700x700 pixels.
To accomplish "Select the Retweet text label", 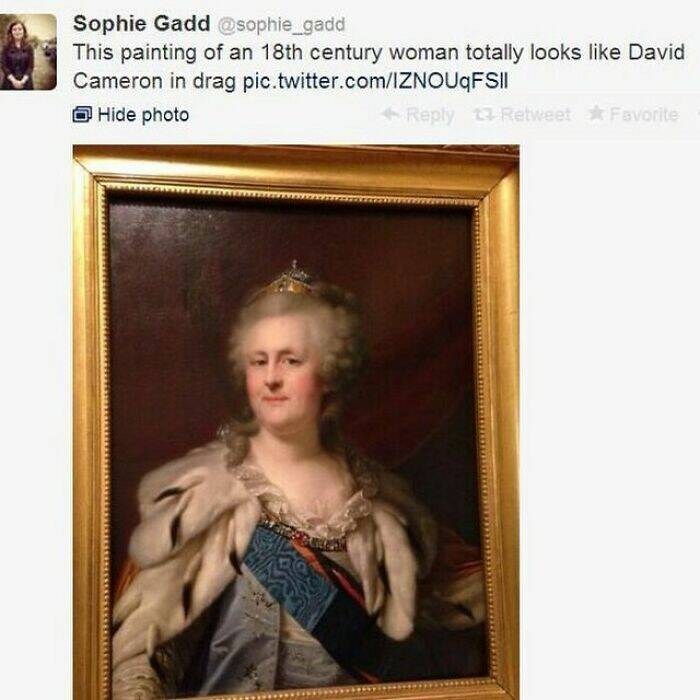I will [536, 115].
